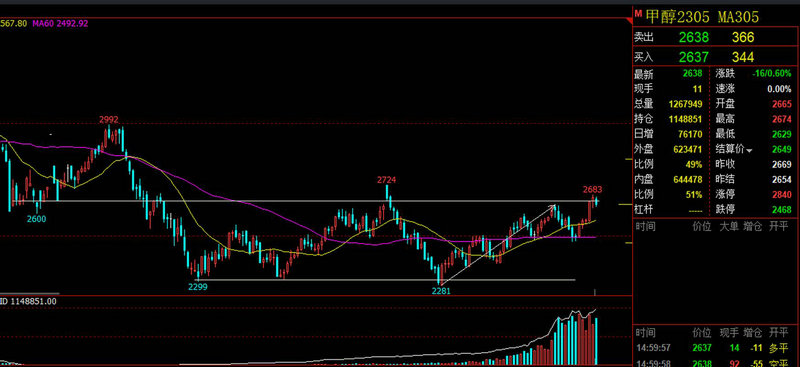Click the 2600 low label on chart
The image size is (800, 367).
[x=37, y=218]
